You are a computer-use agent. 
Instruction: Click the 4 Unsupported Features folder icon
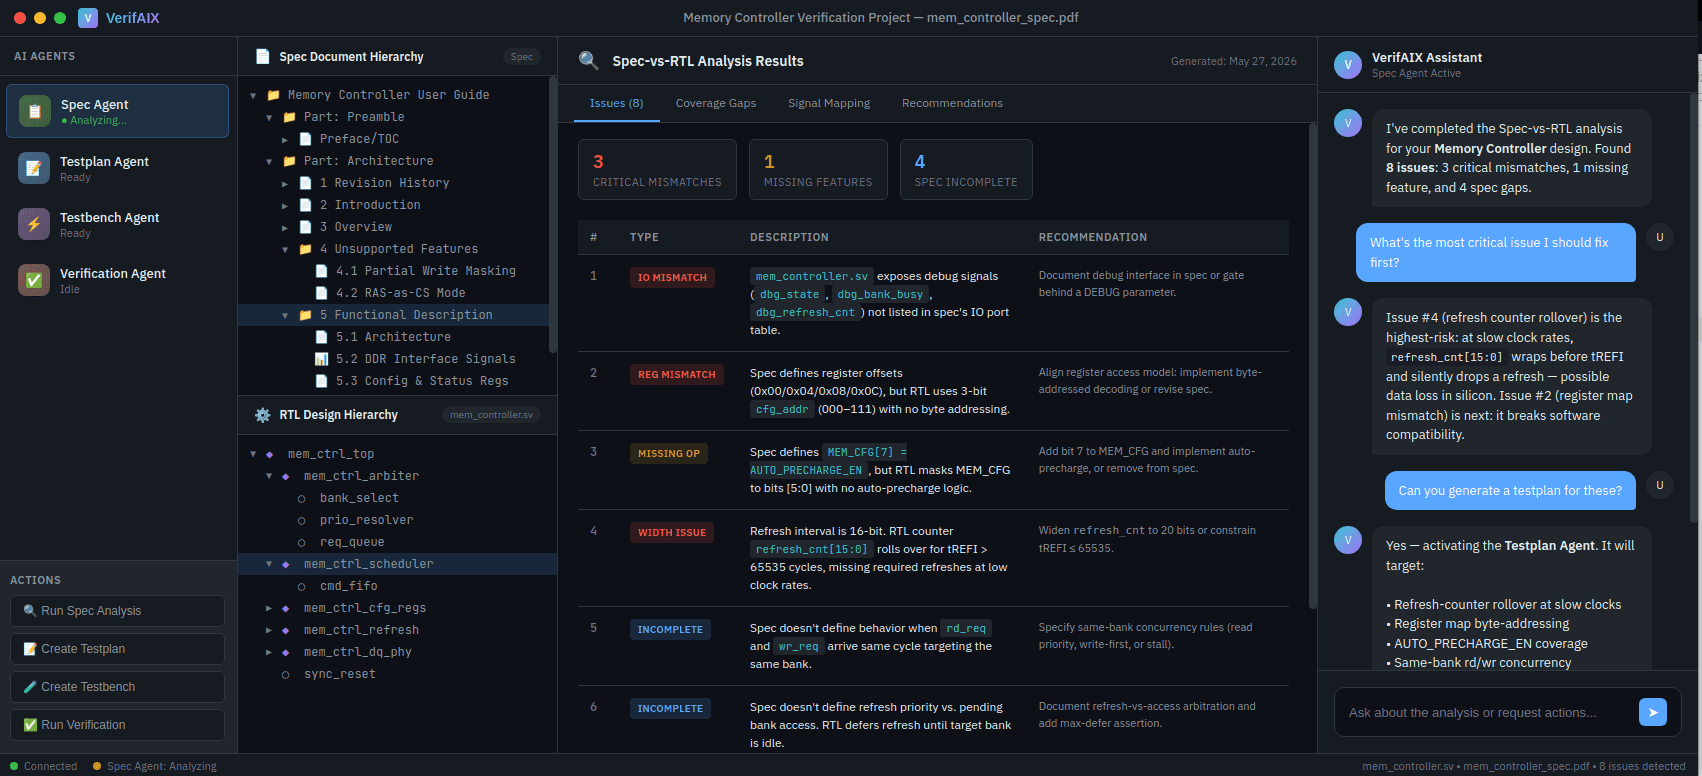click(306, 249)
